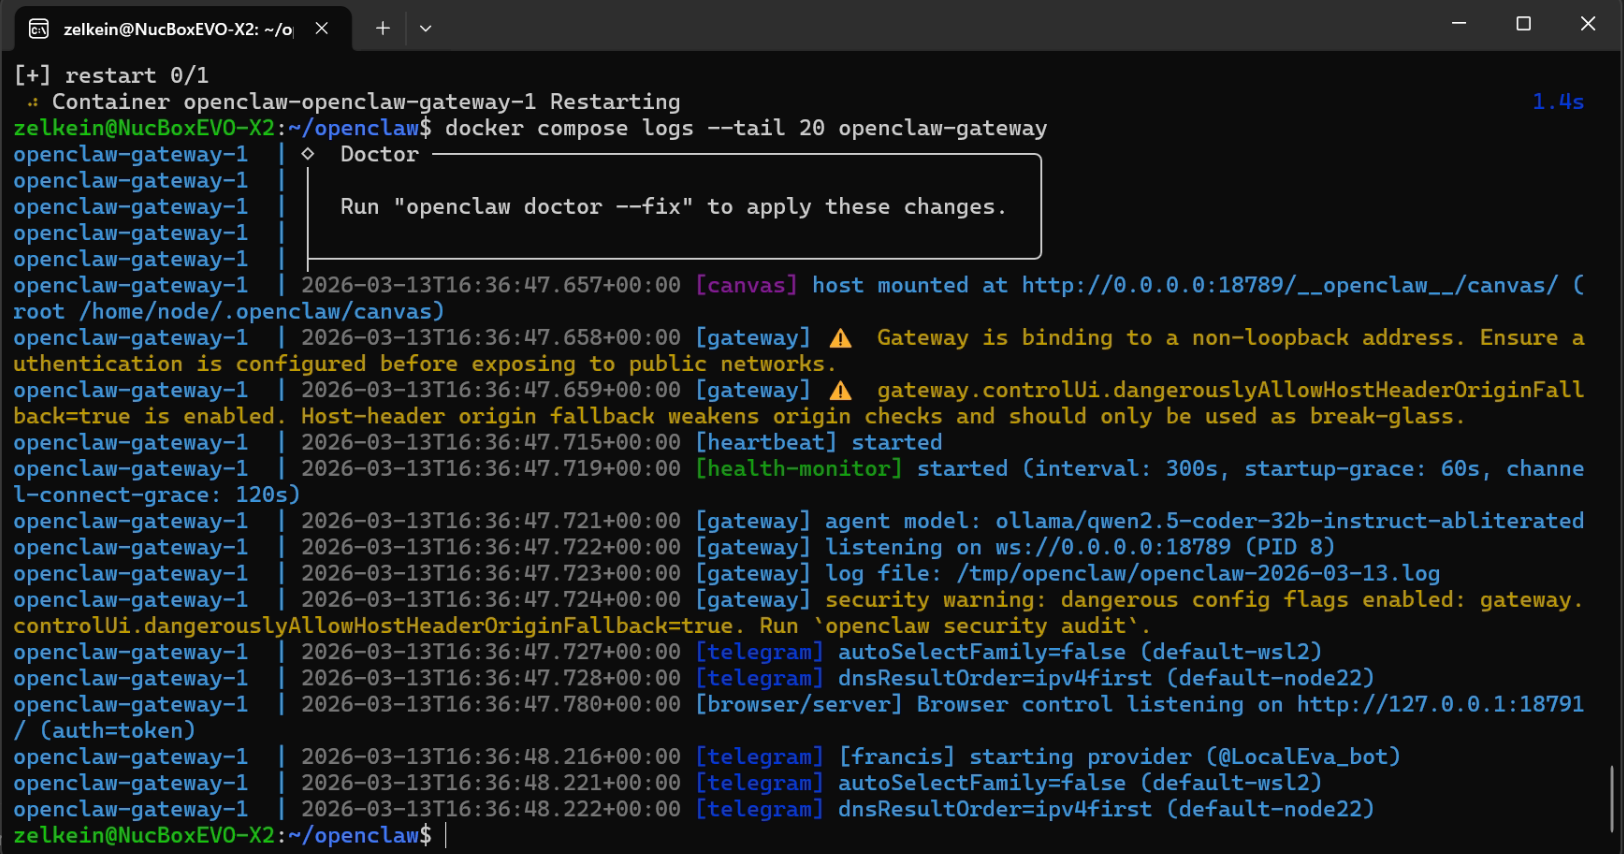This screenshot has height=854, width=1624.
Task: Close the zelkein@NucBoxEVO-X2 tab
Action: coord(322,28)
